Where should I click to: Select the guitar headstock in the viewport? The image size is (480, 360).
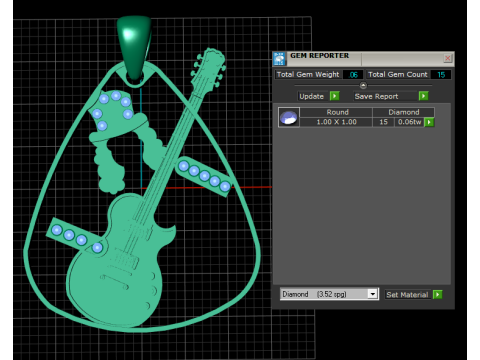point(209,68)
